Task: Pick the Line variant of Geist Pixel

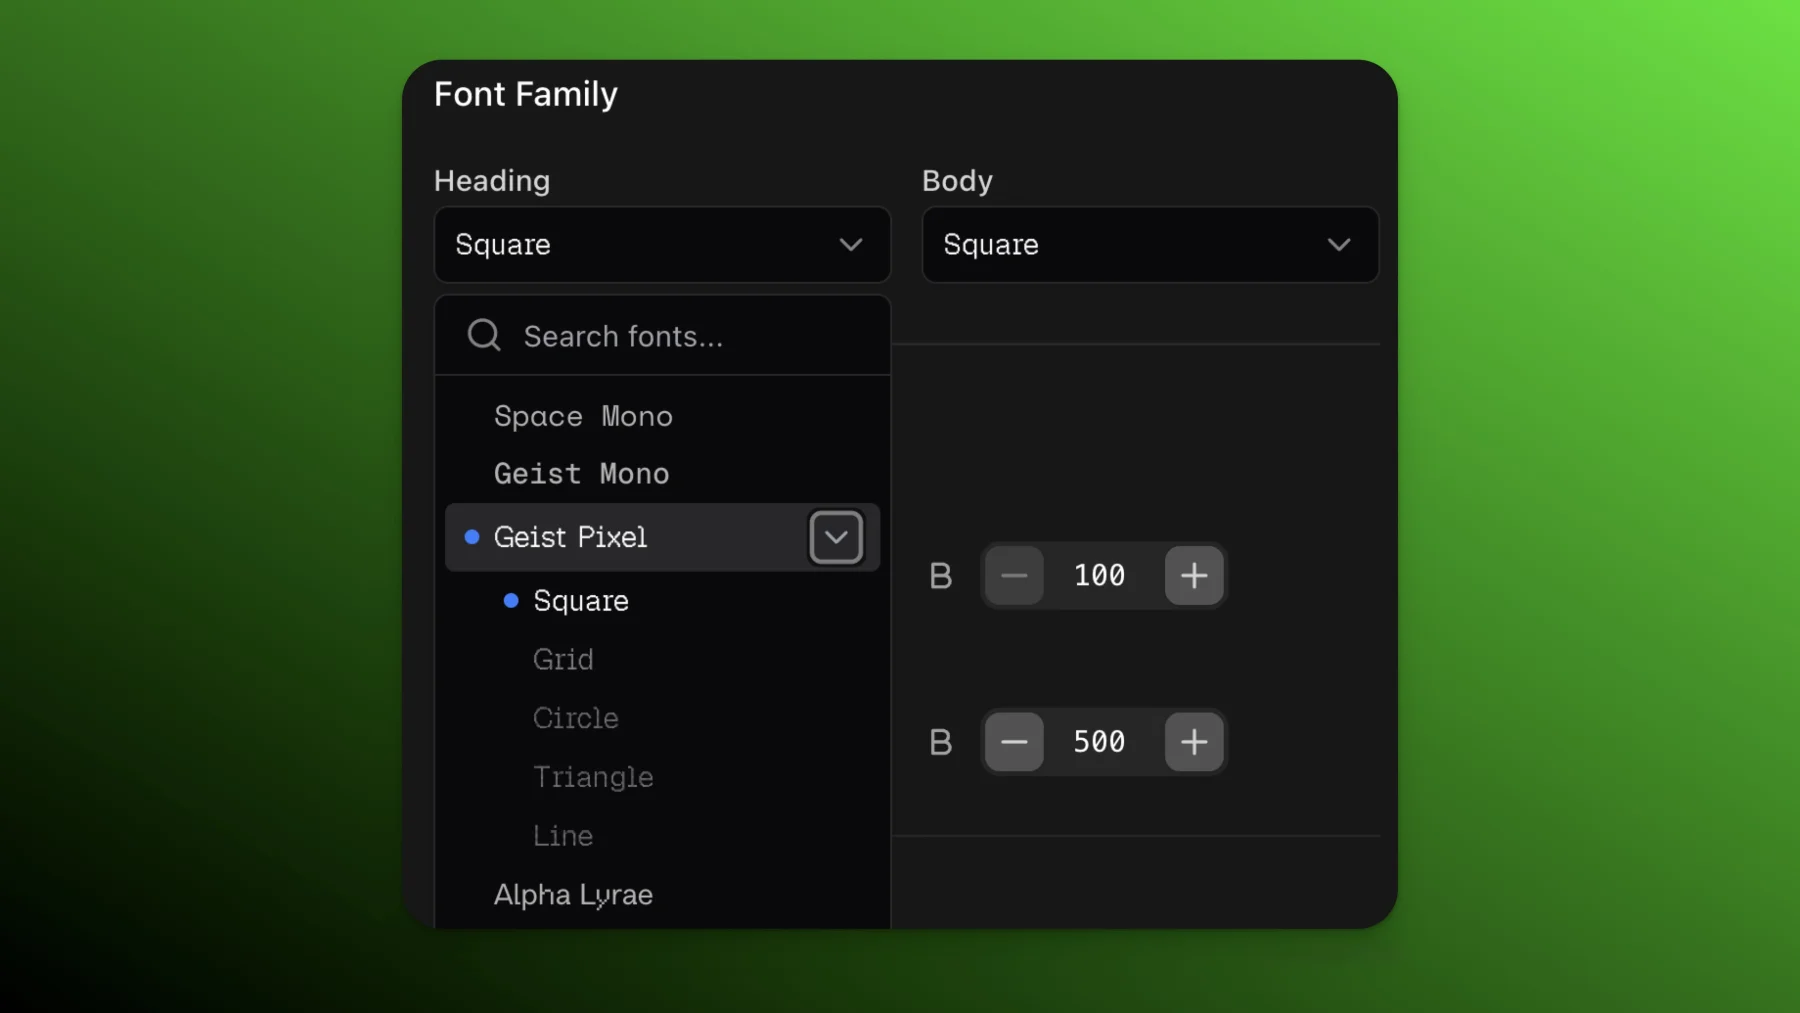Action: pyautogui.click(x=562, y=835)
